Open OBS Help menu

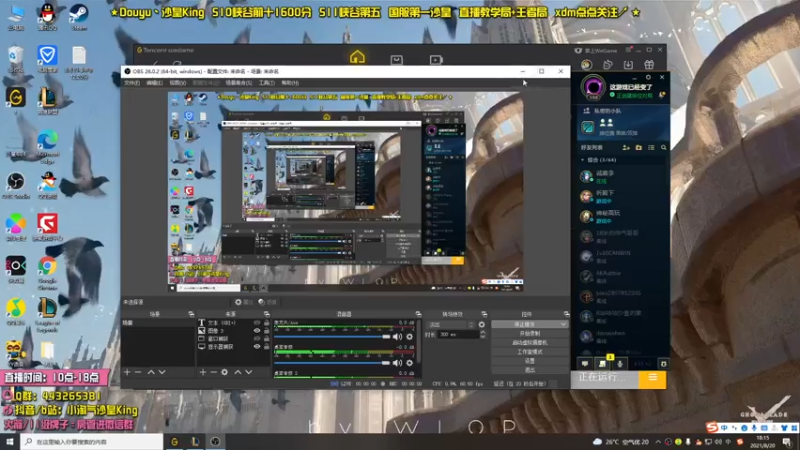[x=290, y=83]
